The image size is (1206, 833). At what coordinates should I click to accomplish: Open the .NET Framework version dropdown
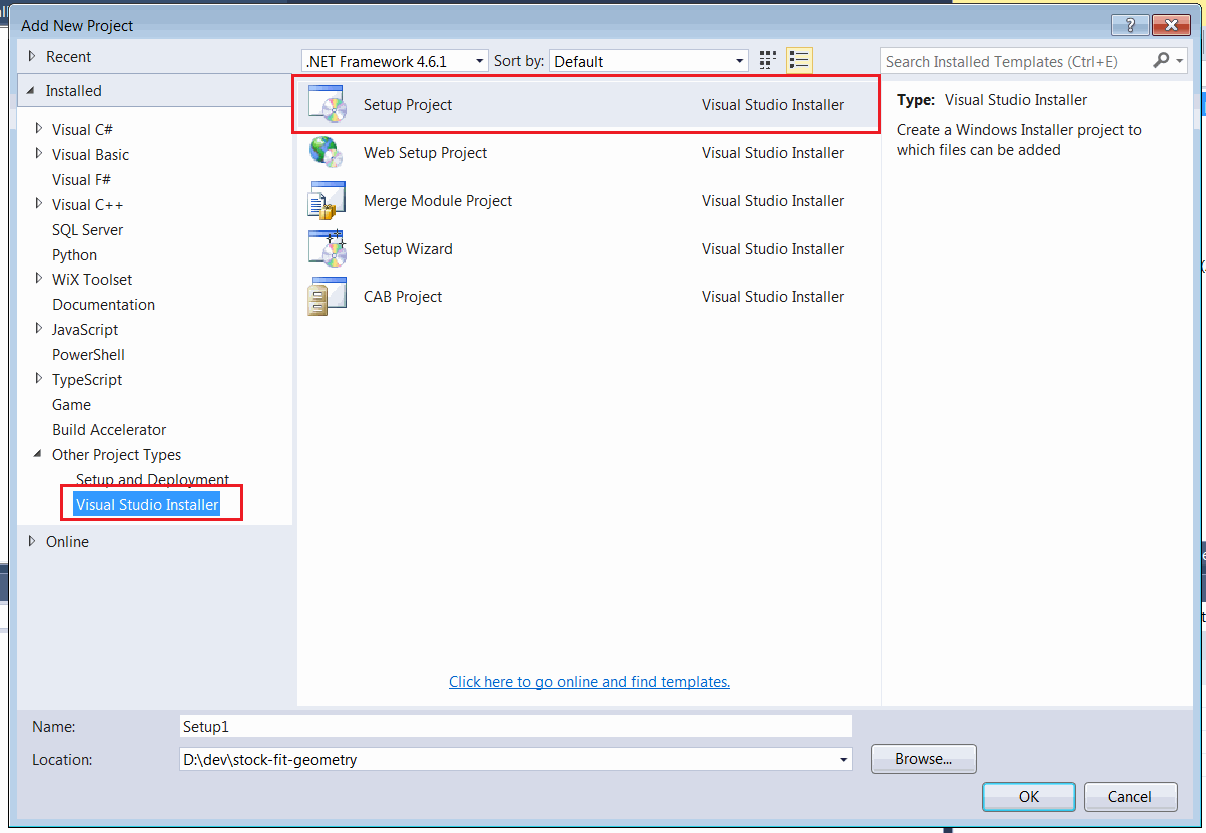tap(395, 61)
